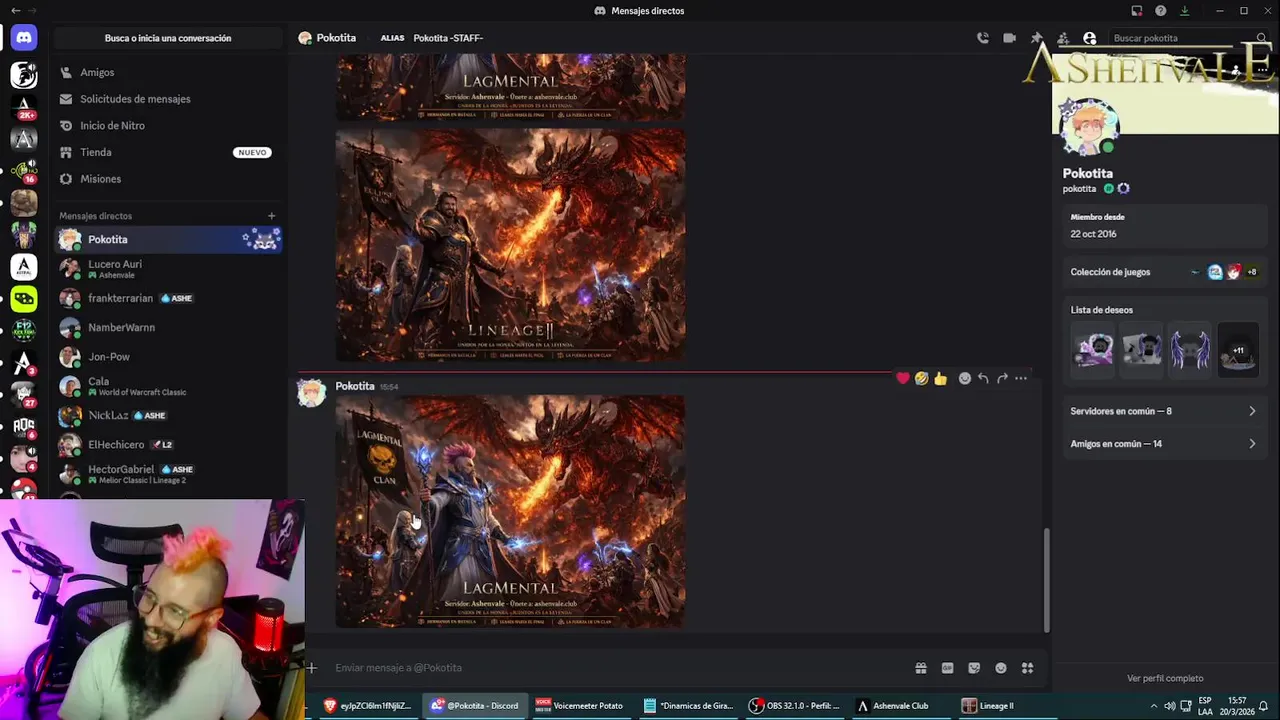Expand Amigos en común — 14

(x=1164, y=444)
